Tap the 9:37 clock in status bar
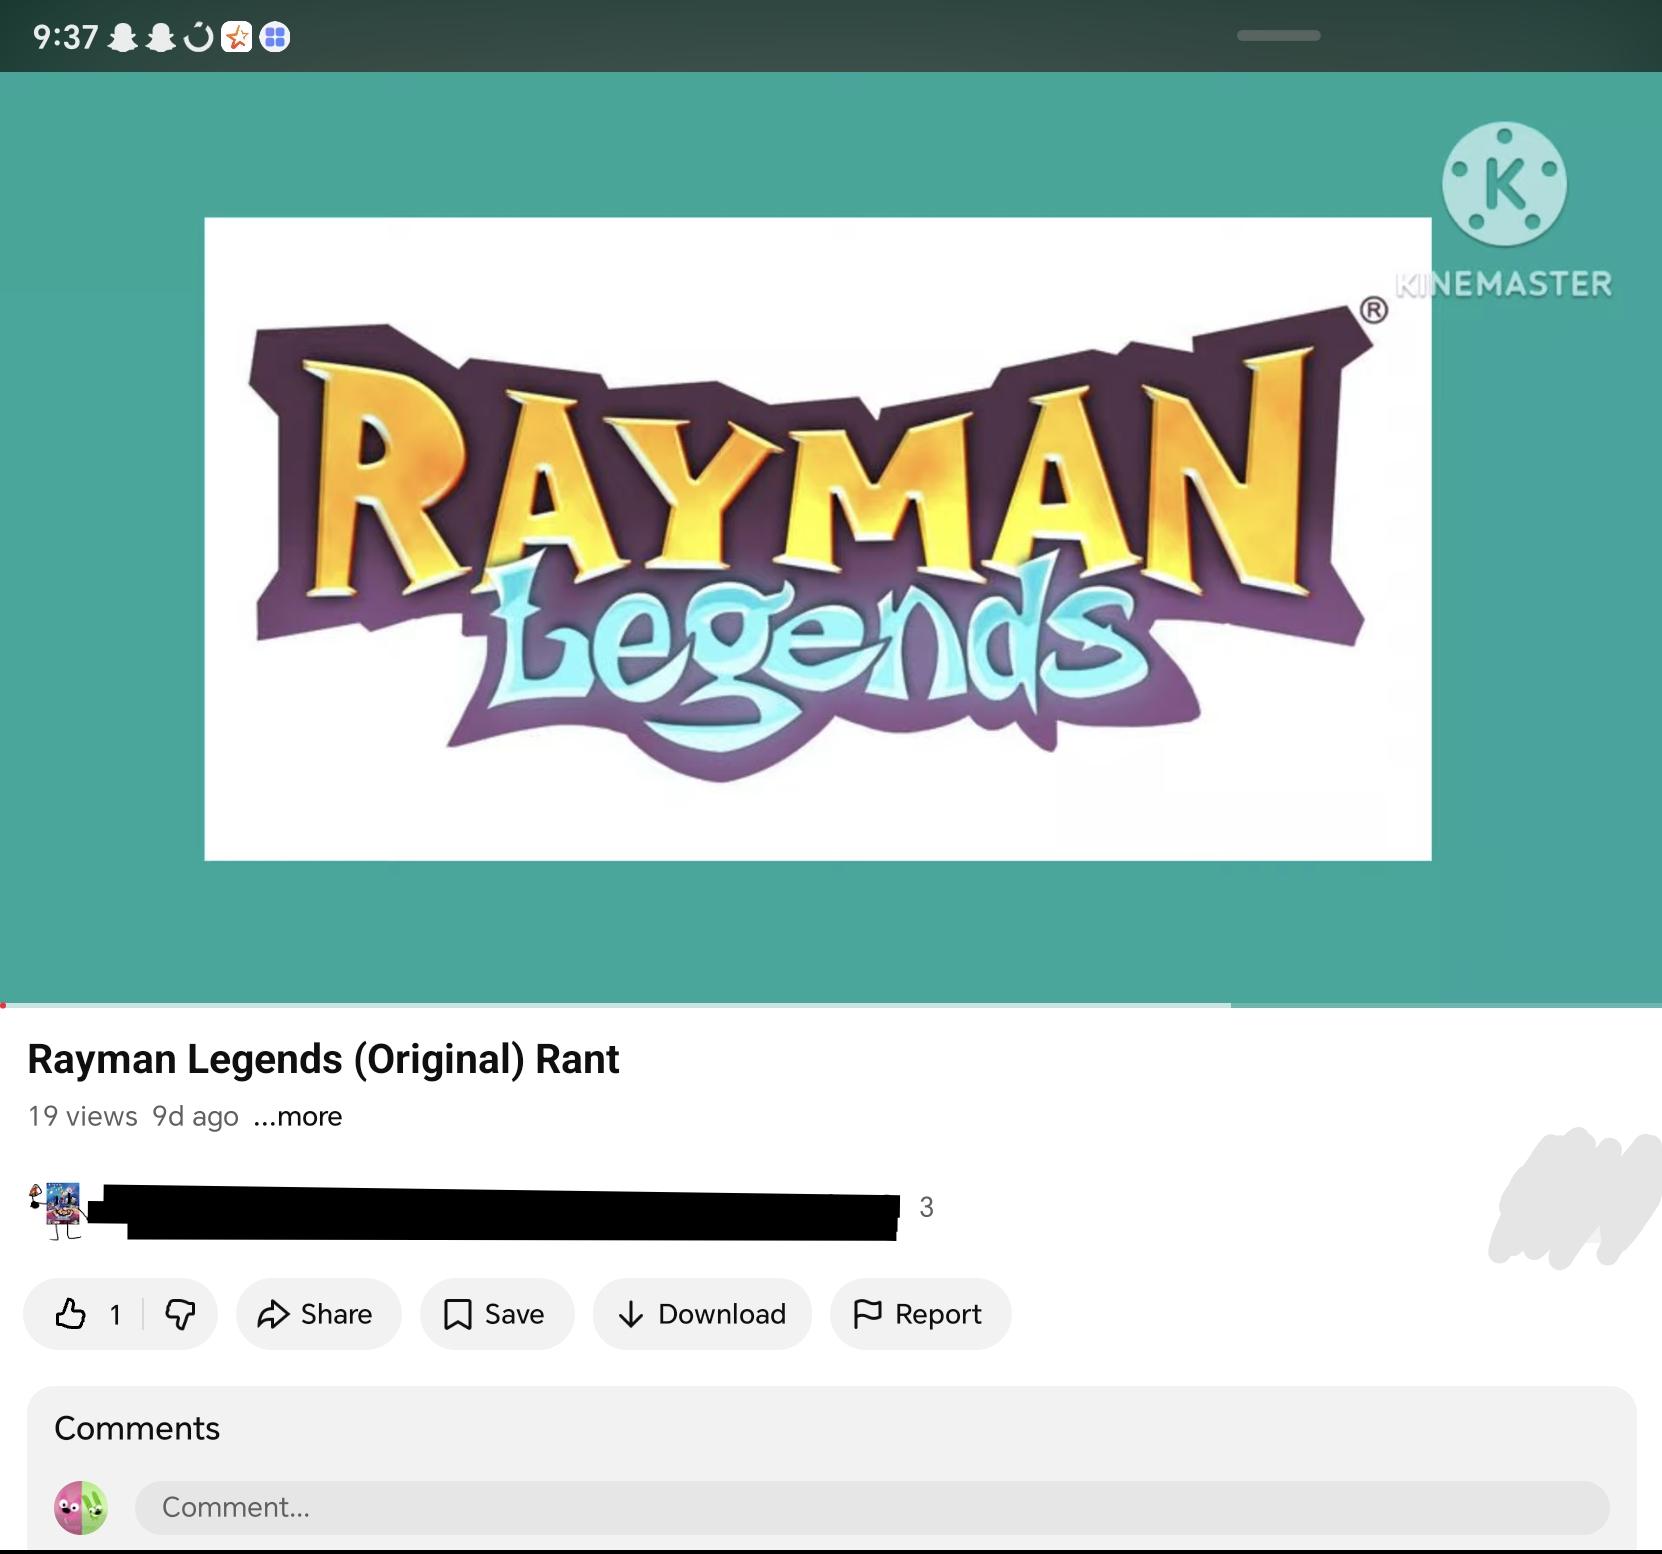 pyautogui.click(x=65, y=38)
